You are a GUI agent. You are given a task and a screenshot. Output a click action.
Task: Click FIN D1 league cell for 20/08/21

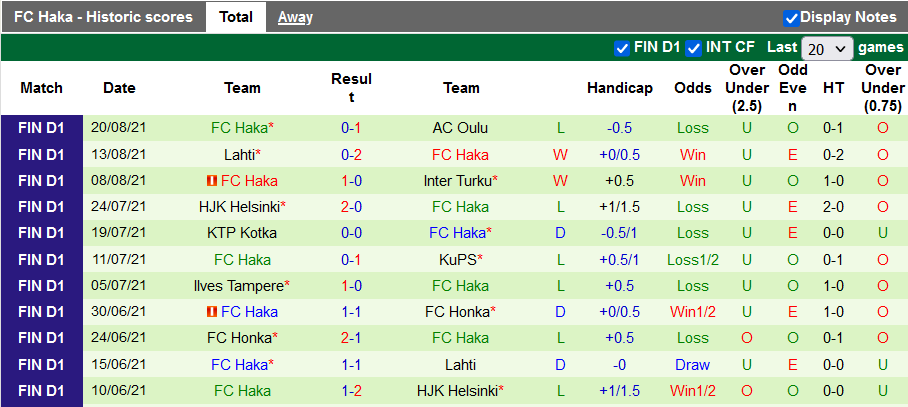(41, 128)
